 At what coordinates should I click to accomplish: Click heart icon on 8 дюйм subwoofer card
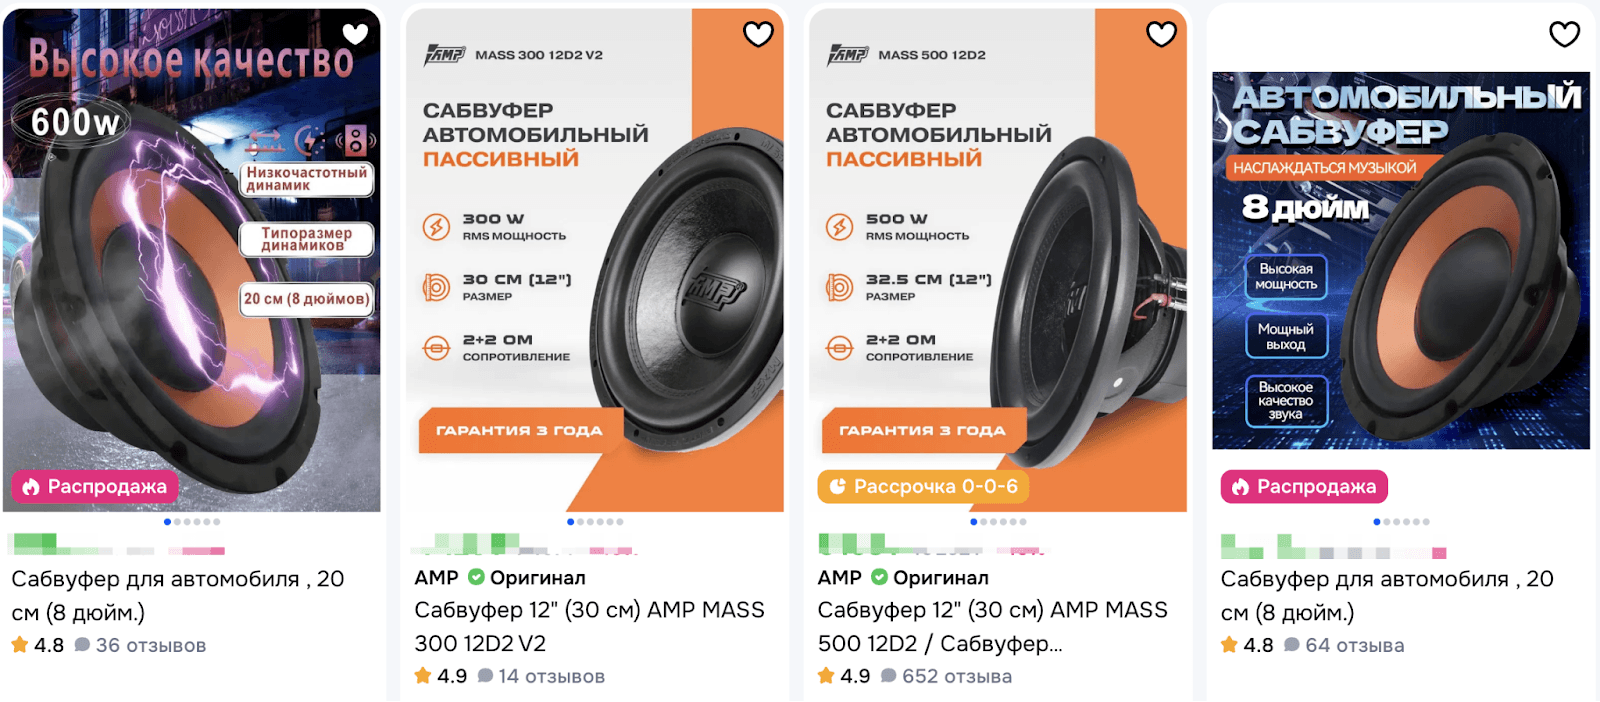click(1565, 34)
